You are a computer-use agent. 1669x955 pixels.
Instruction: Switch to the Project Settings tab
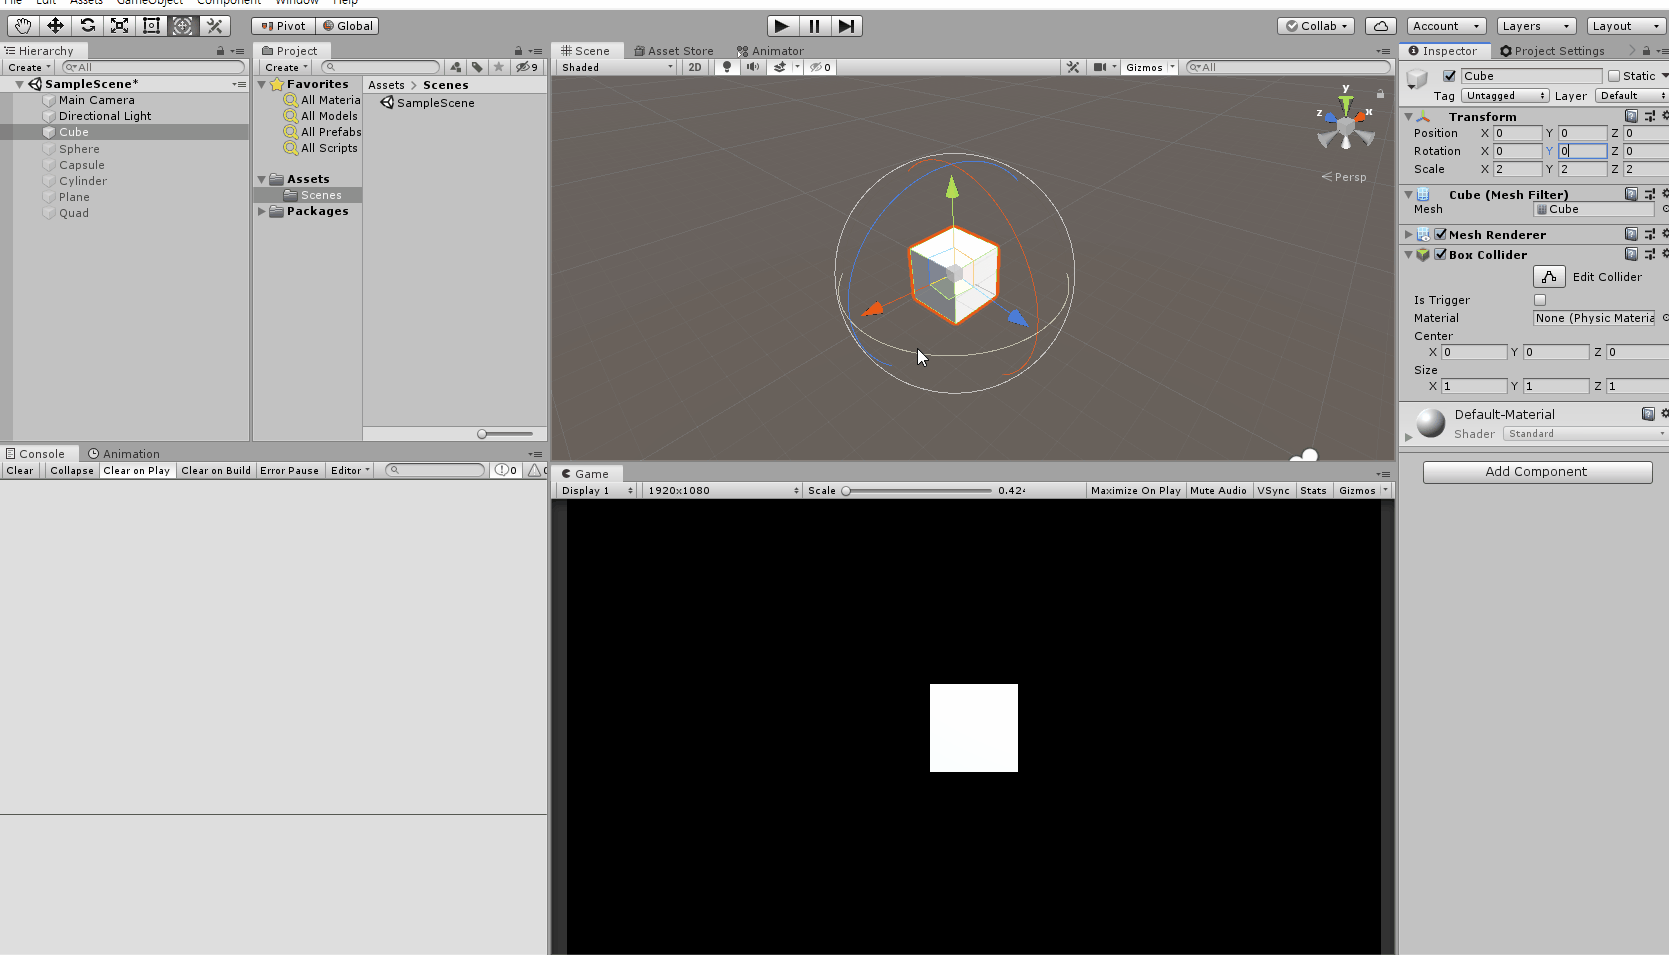pyautogui.click(x=1553, y=51)
